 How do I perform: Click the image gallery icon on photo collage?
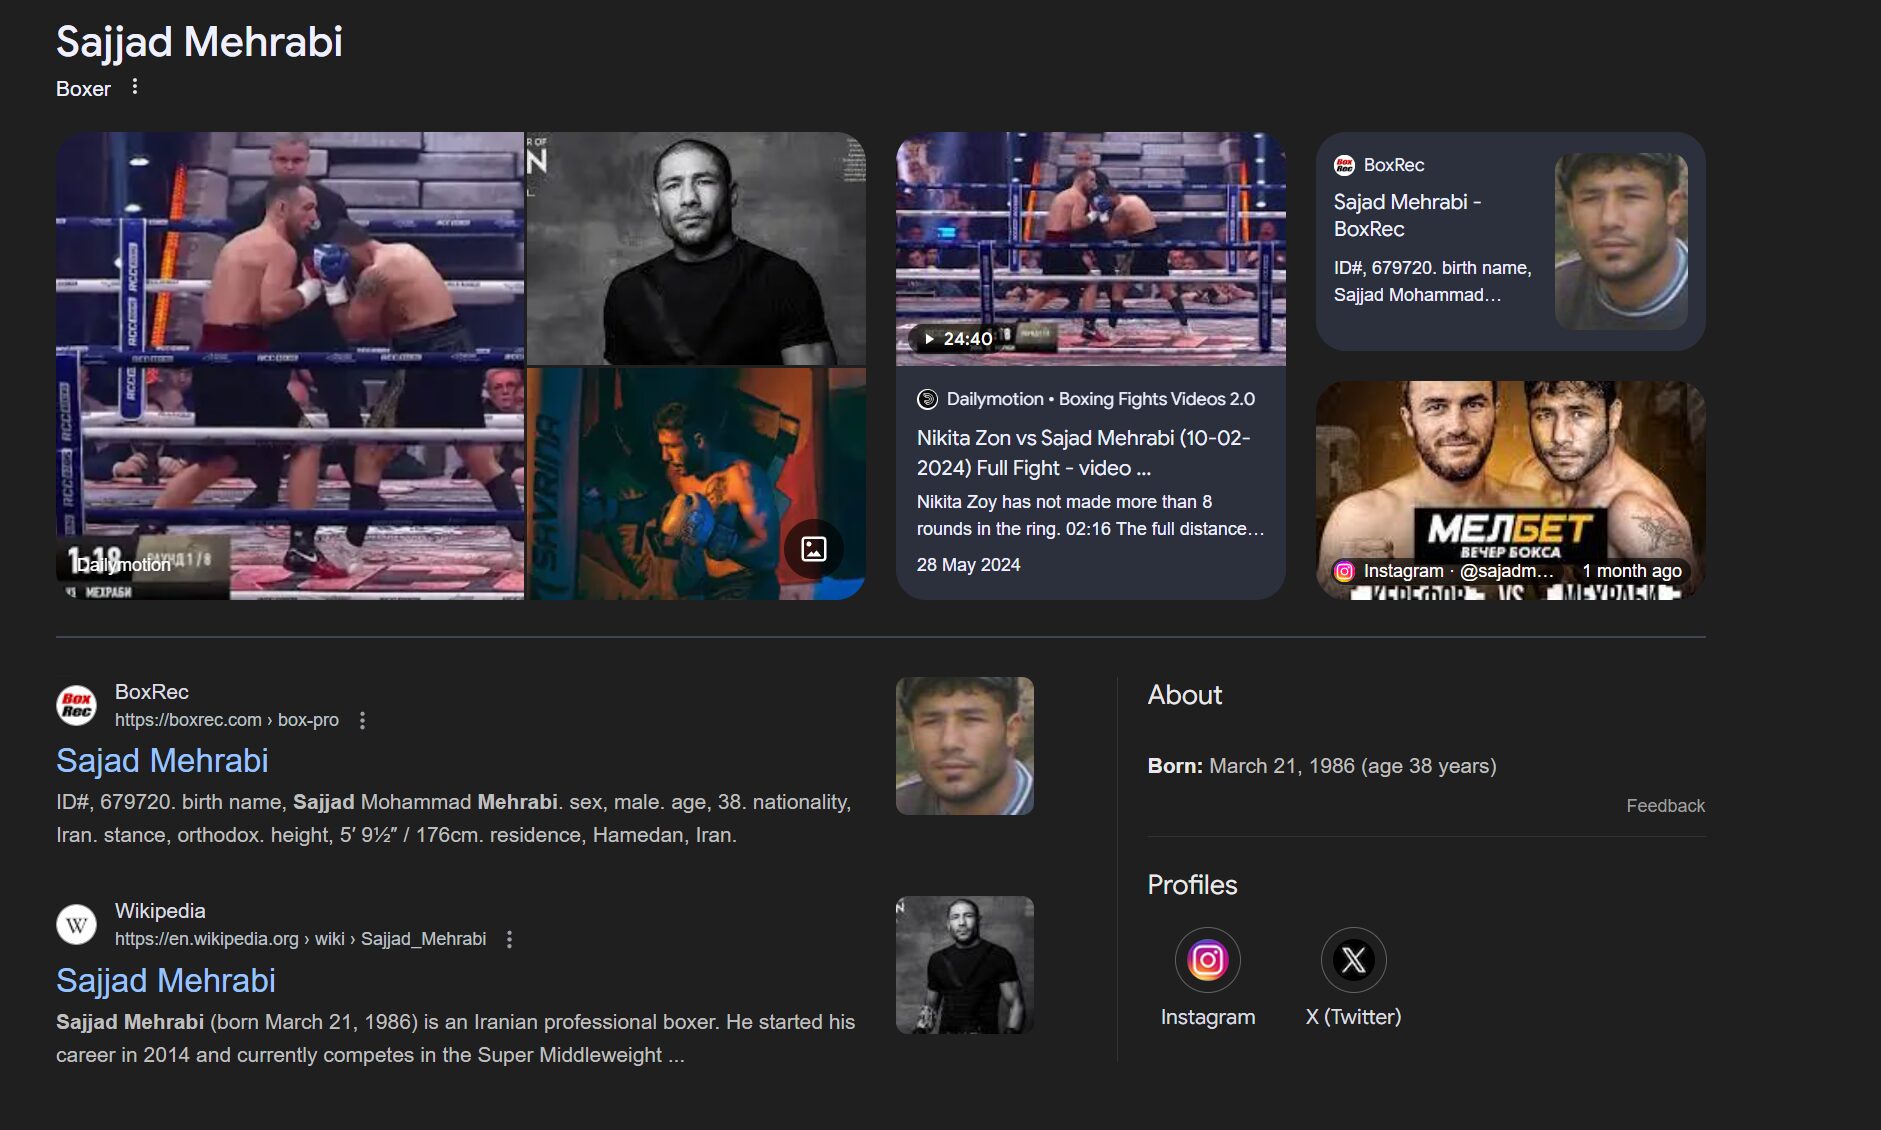[813, 549]
